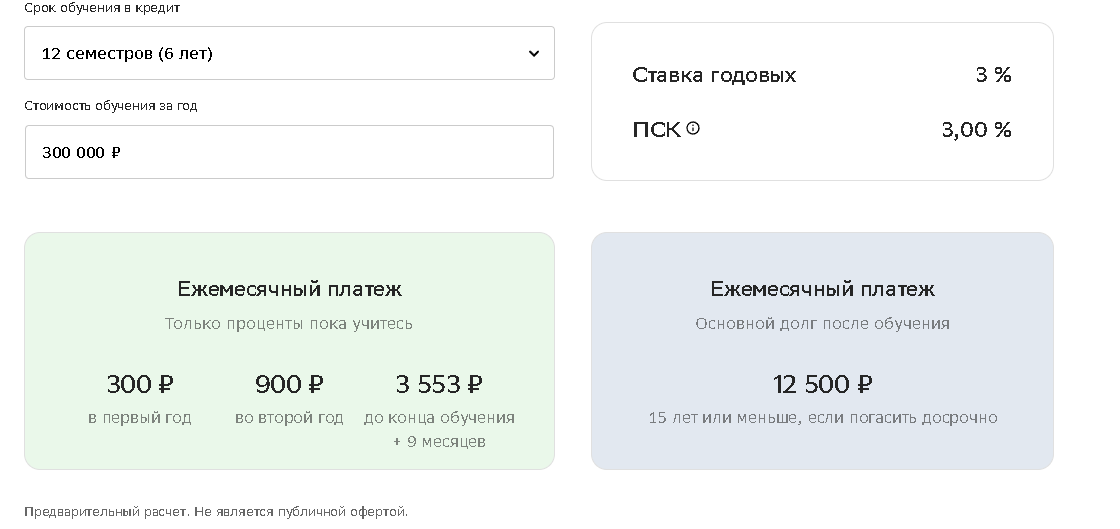Click the '3,00 %' ПСК value

(976, 130)
